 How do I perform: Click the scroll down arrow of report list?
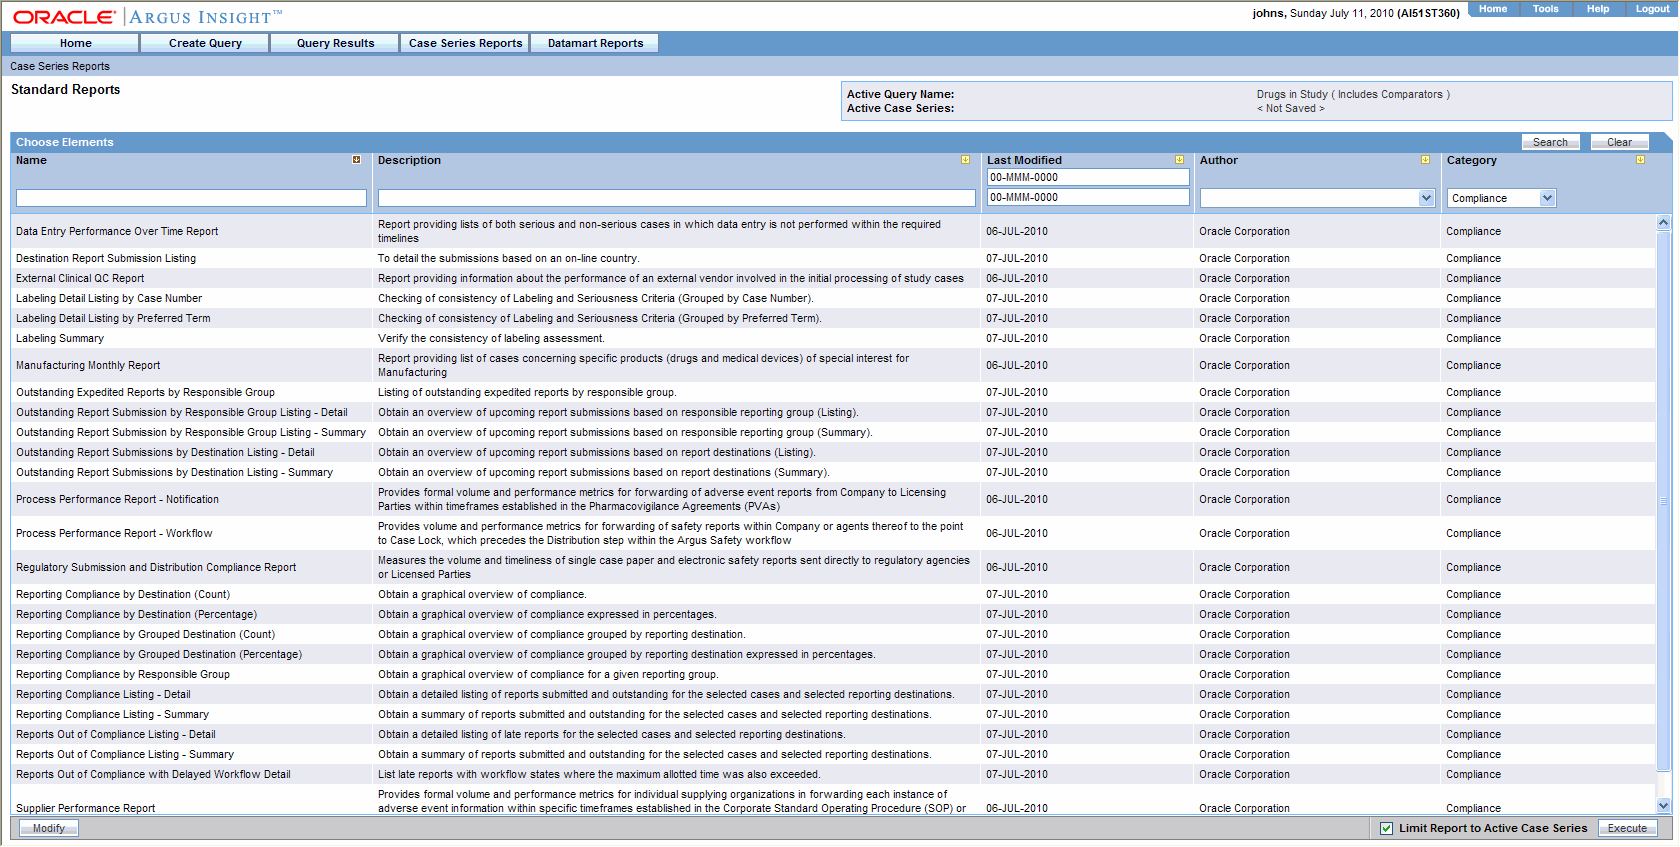tap(1664, 805)
